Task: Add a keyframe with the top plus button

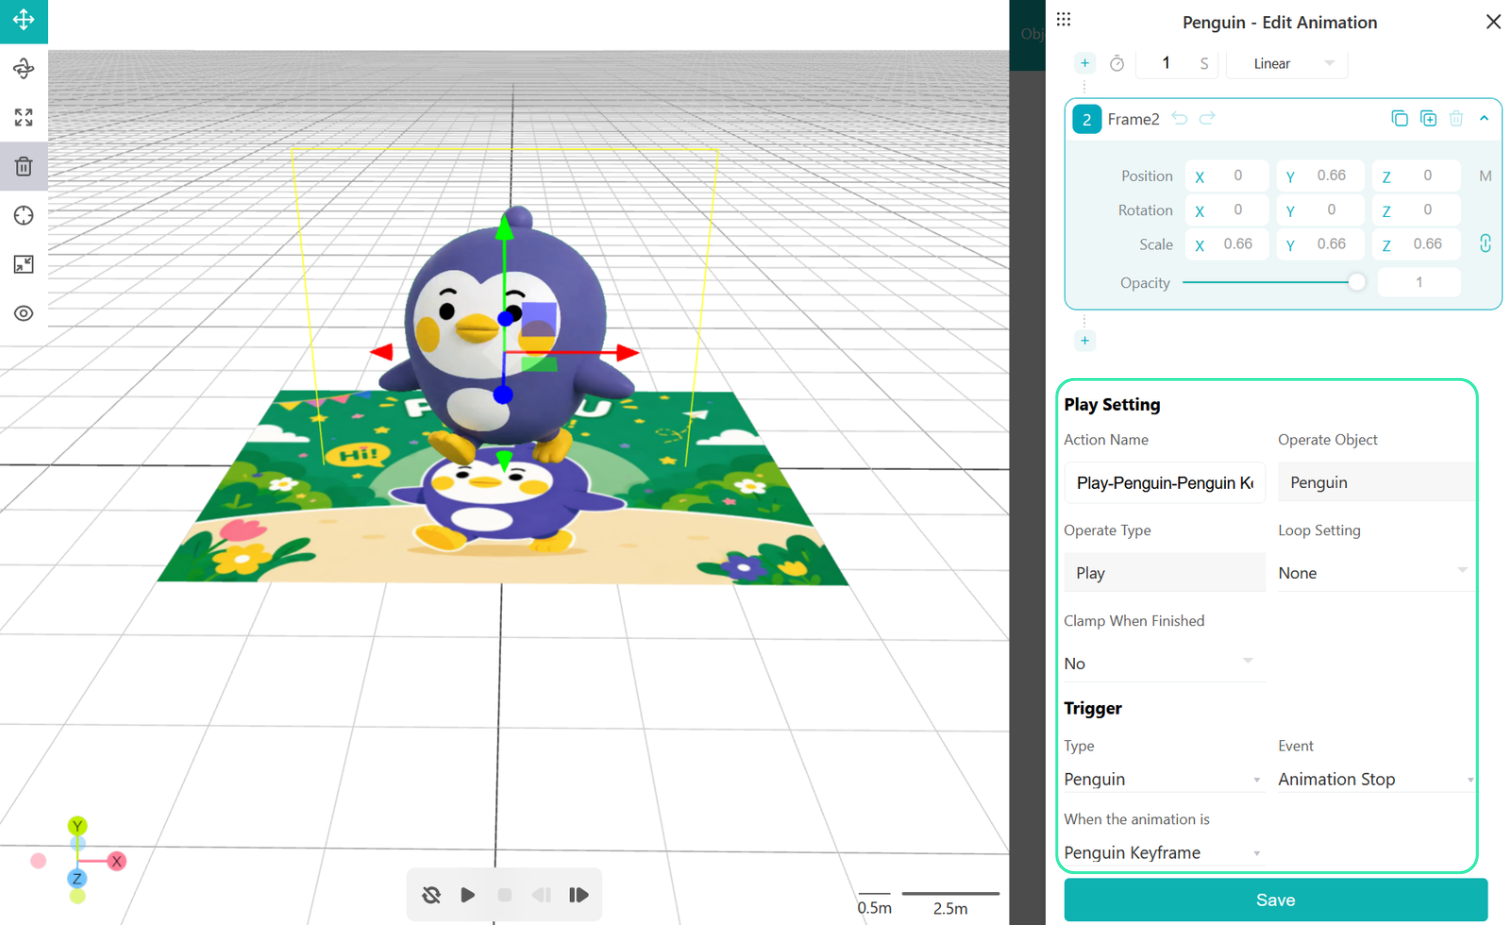Action: coord(1085,63)
